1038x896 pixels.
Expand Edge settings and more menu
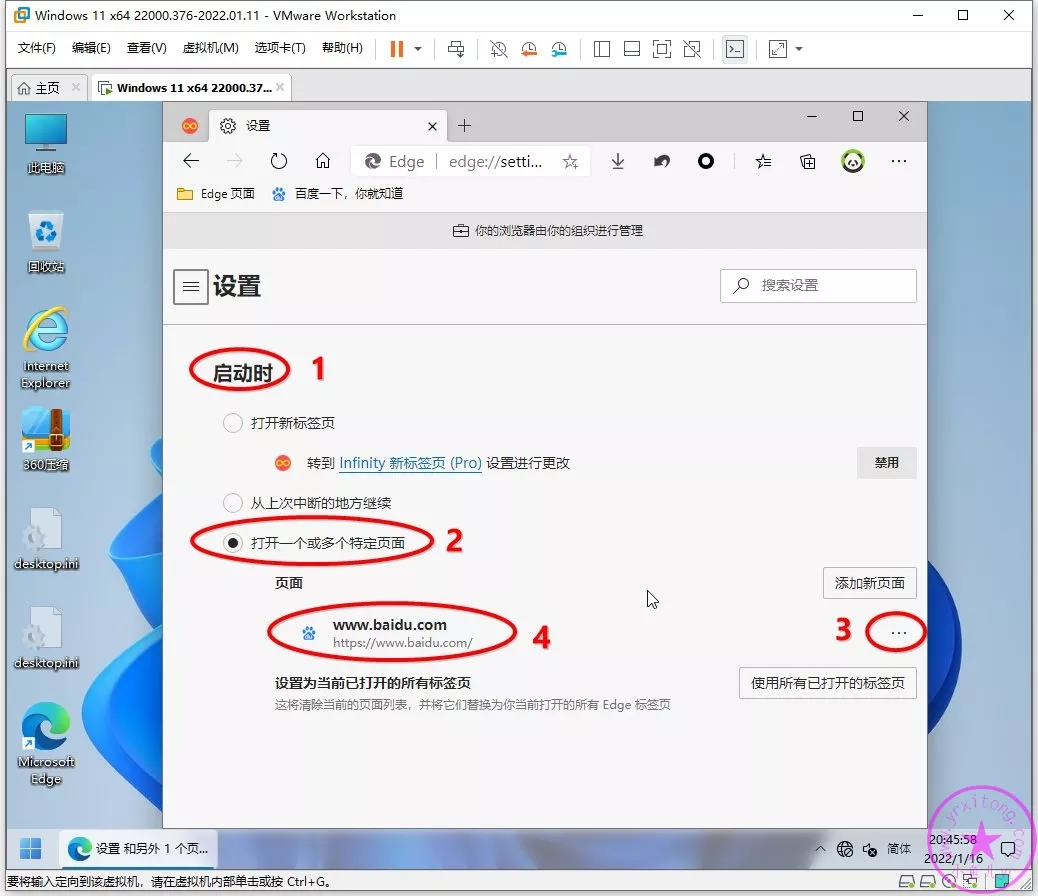point(898,161)
